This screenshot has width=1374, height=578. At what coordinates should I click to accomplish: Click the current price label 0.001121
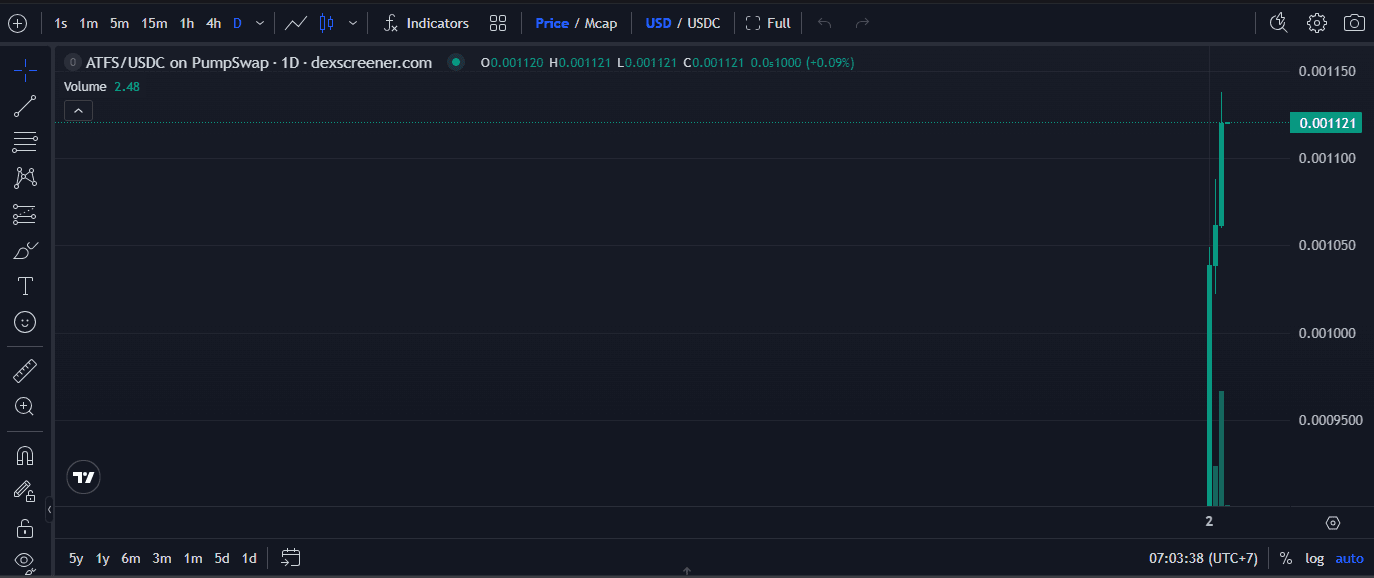(x=1326, y=123)
